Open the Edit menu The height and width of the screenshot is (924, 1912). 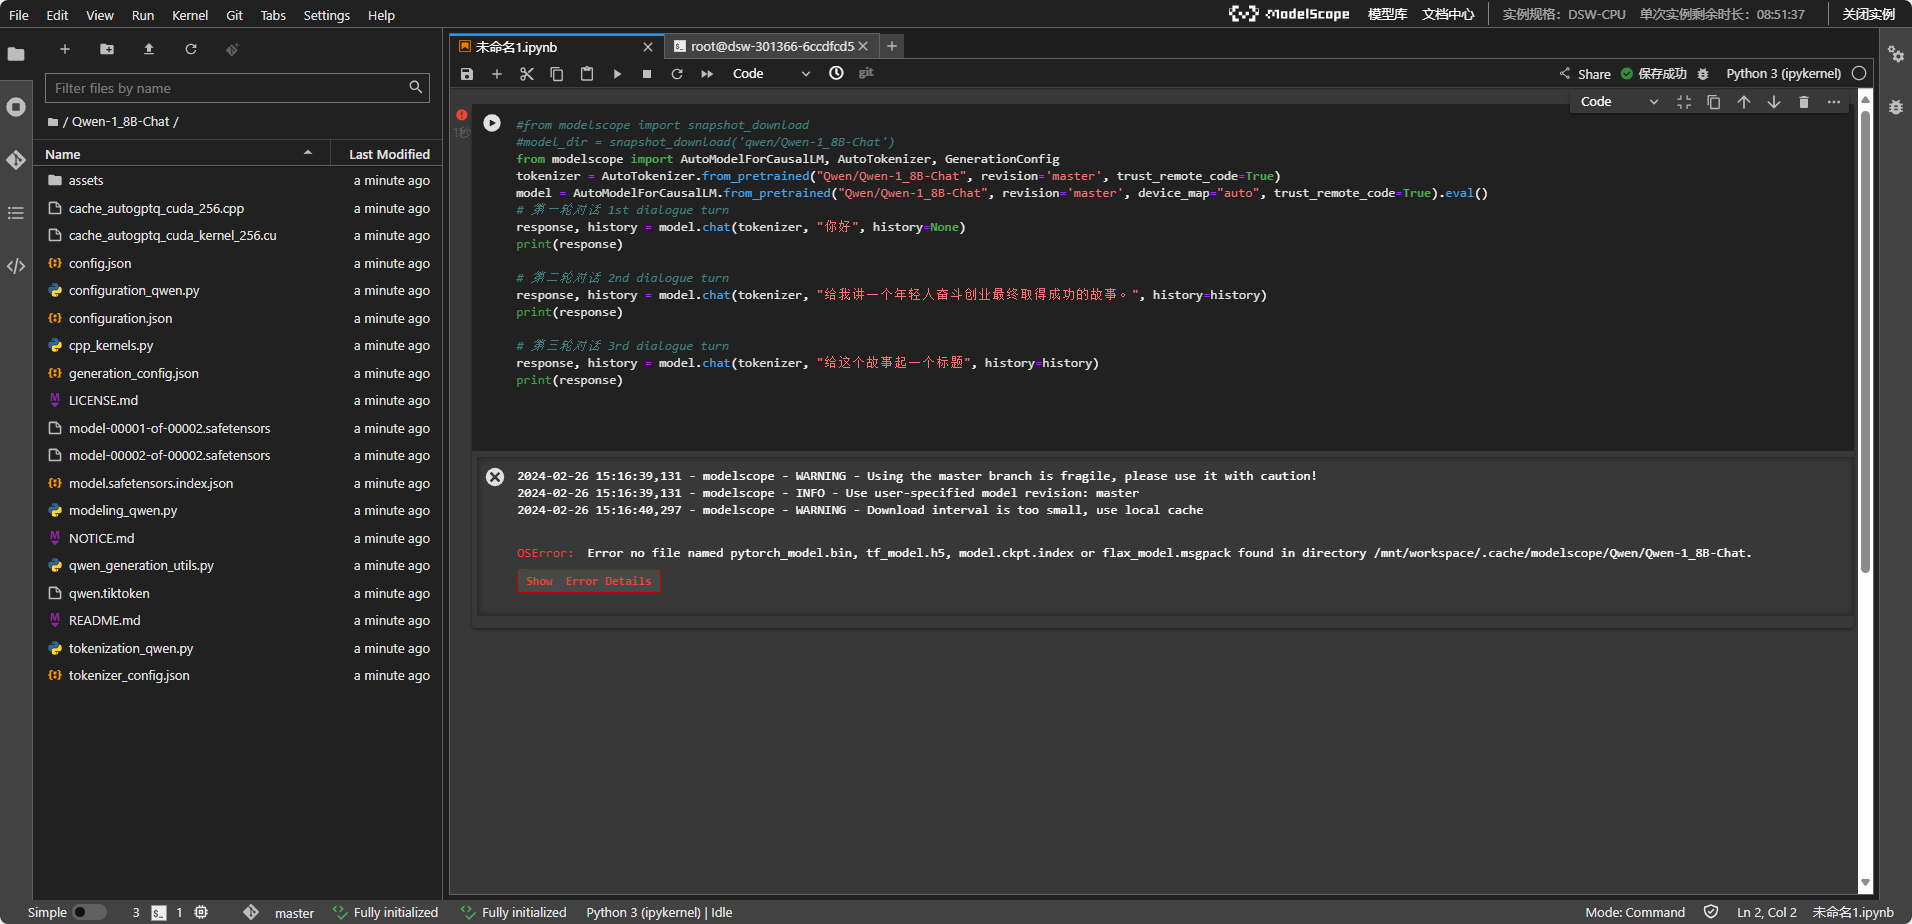[x=57, y=15]
